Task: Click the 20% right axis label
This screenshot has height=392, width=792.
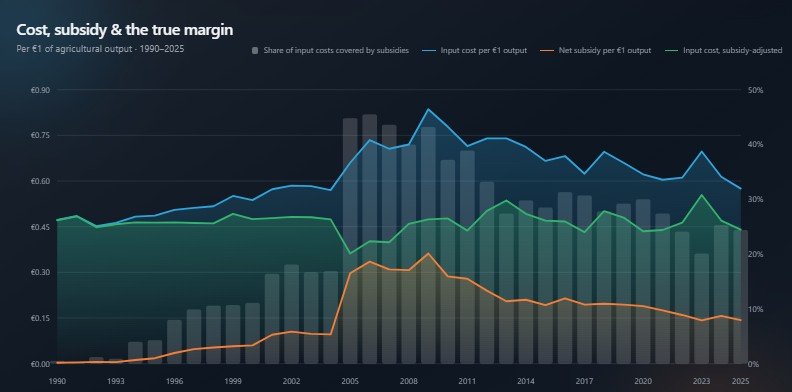Action: point(756,254)
